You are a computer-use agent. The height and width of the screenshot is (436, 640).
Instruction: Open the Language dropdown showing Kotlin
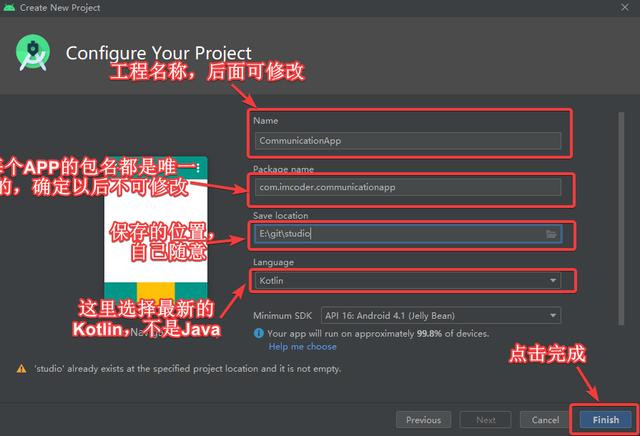[408, 280]
